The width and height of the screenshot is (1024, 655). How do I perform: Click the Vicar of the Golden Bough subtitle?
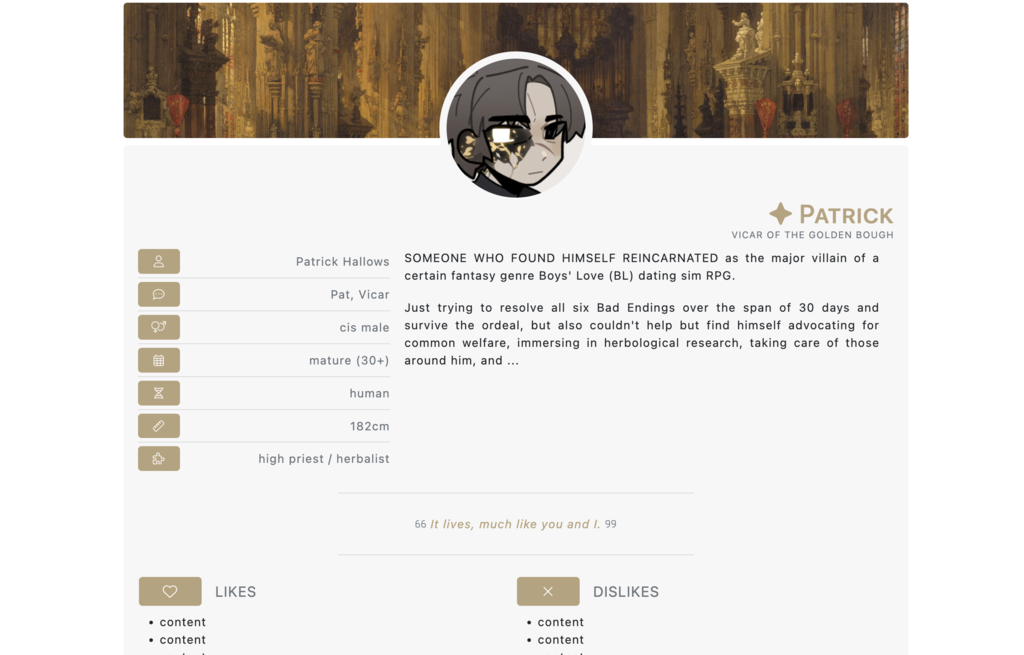812,235
